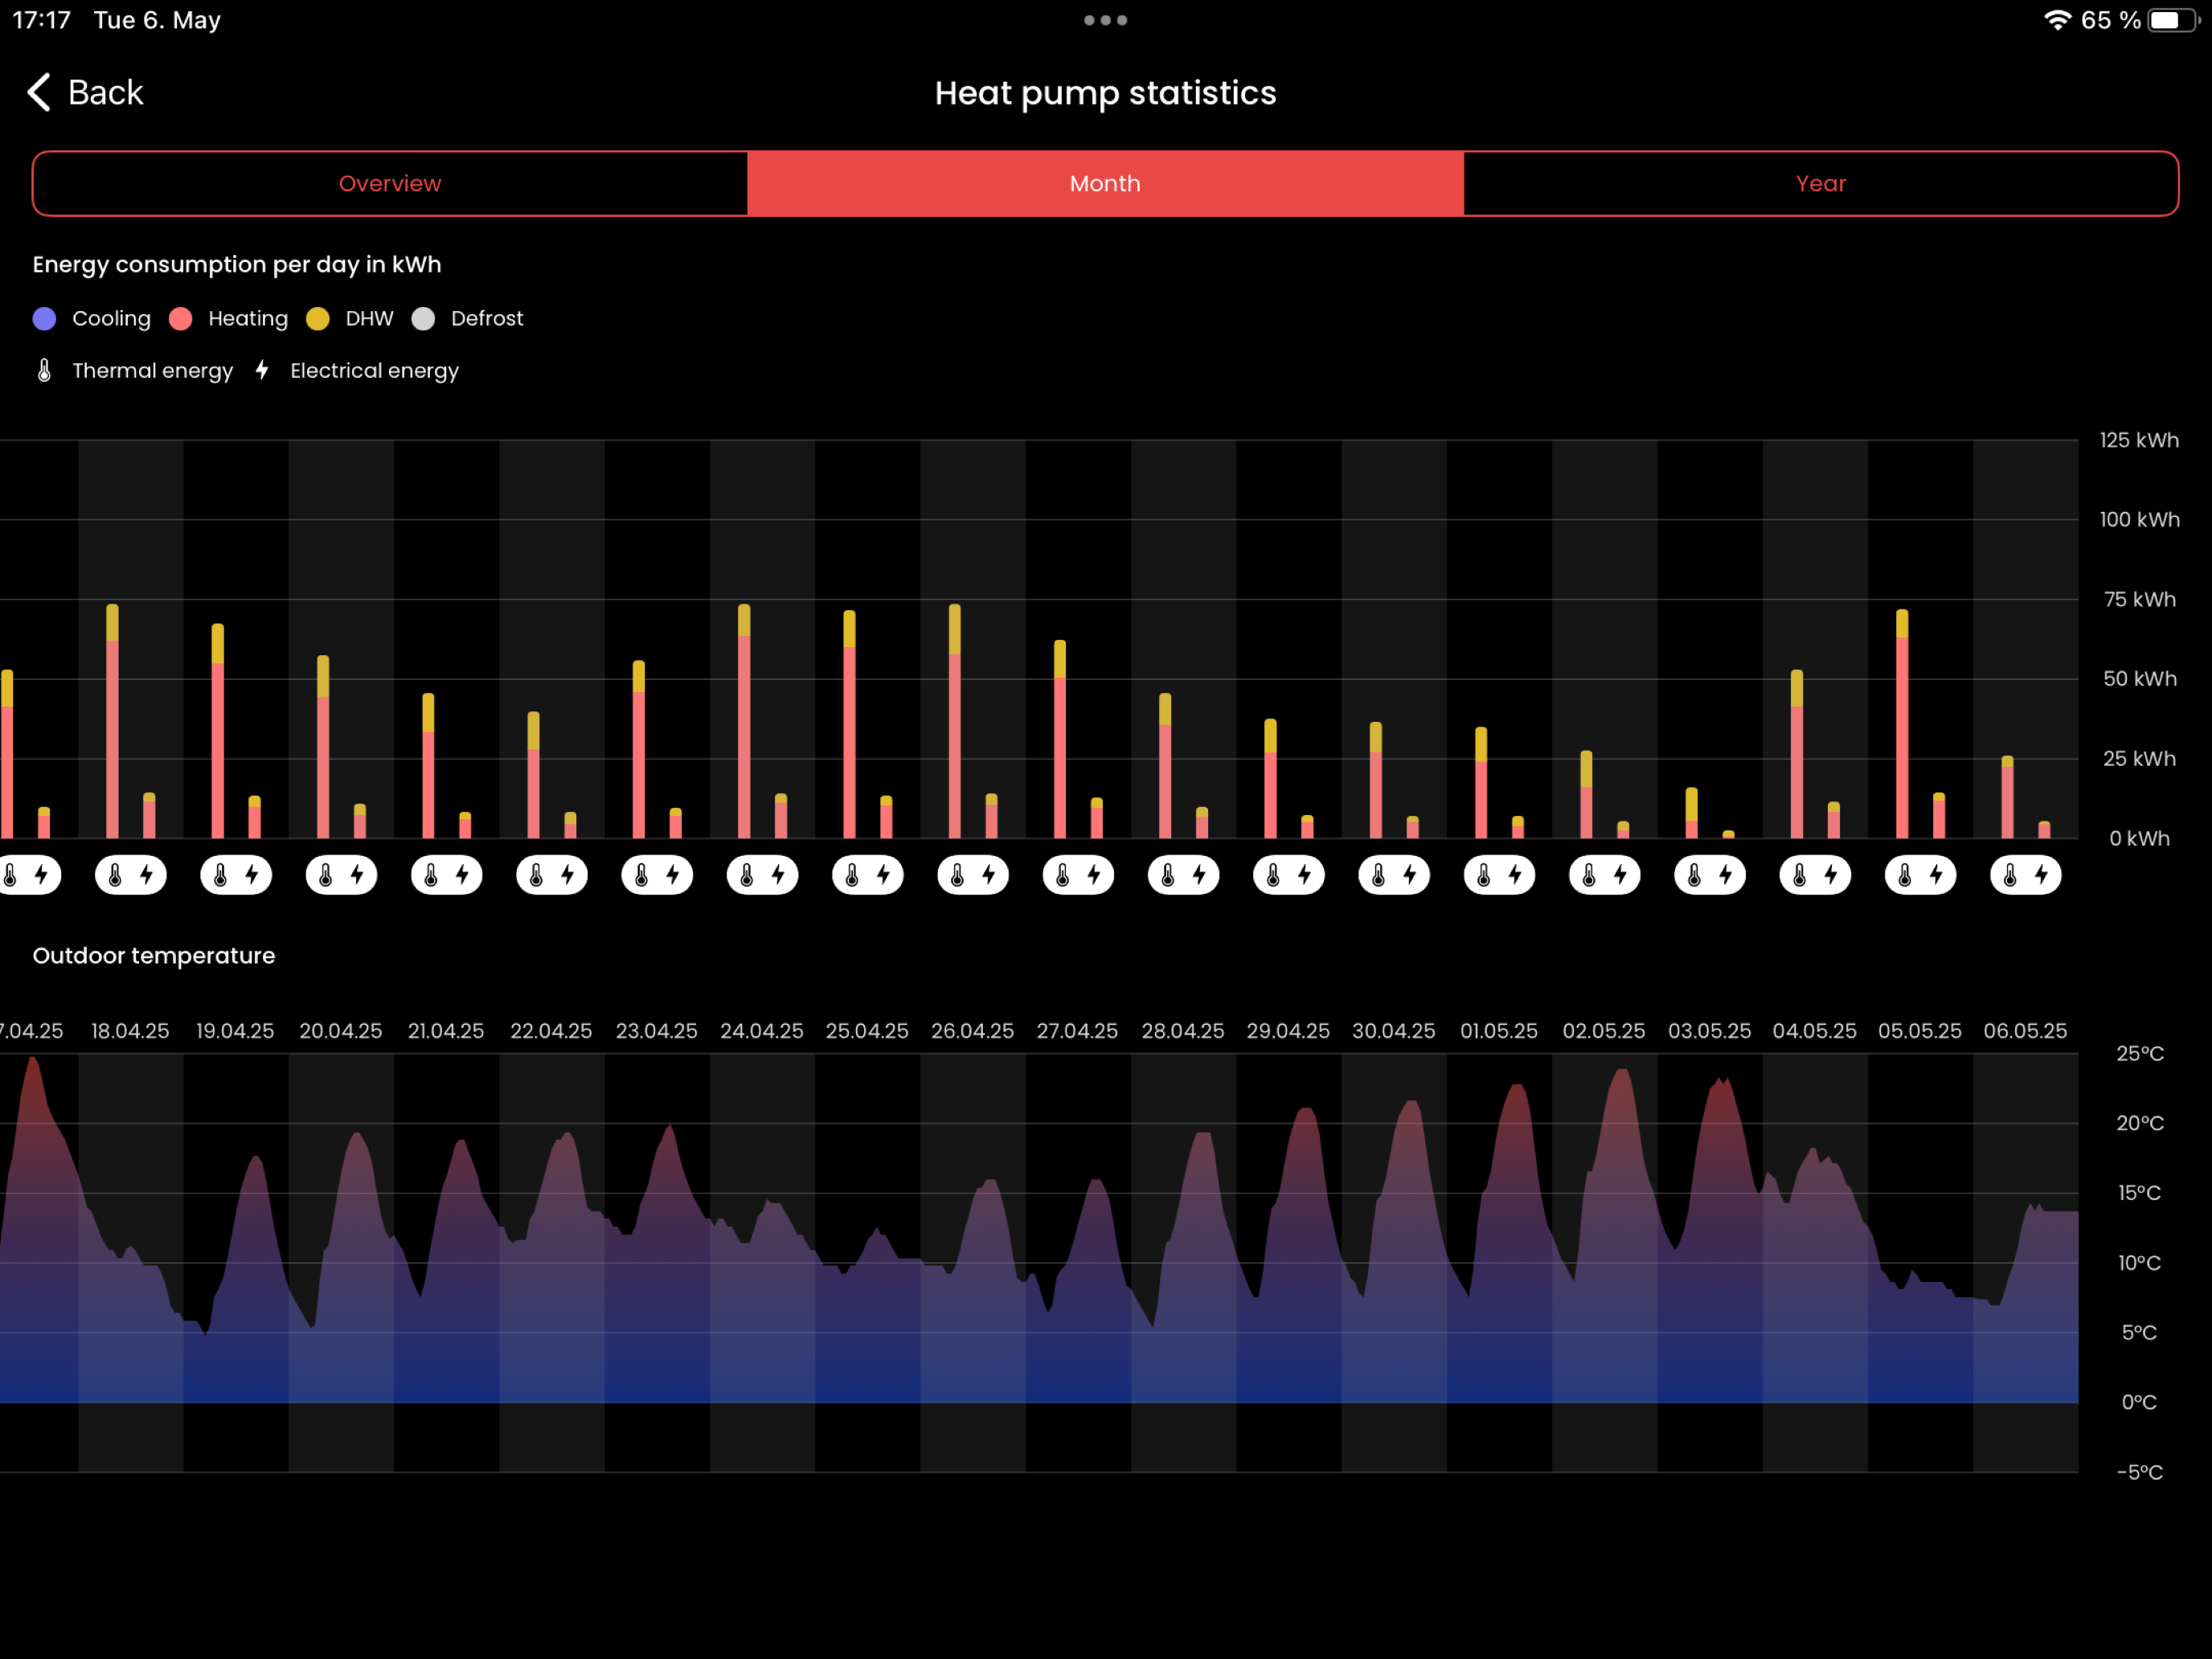This screenshot has width=2212, height=1659.
Task: Tap the 24.04.25 date label
Action: click(x=762, y=1031)
